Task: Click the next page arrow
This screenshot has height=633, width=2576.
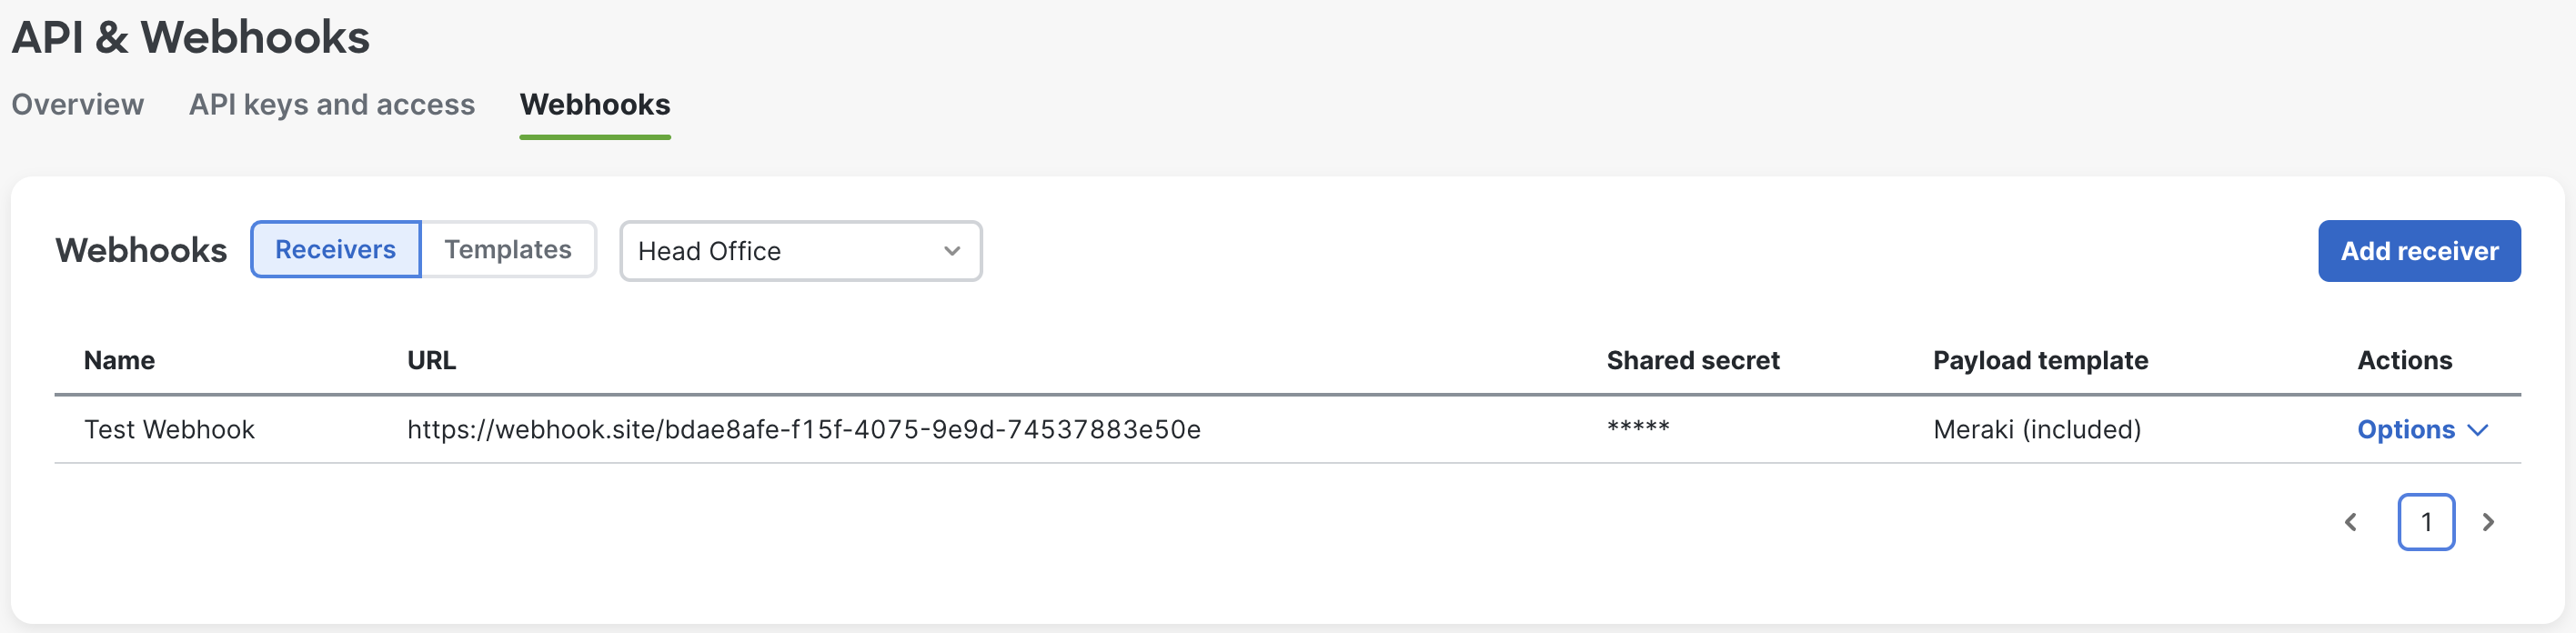Action: tap(2490, 521)
